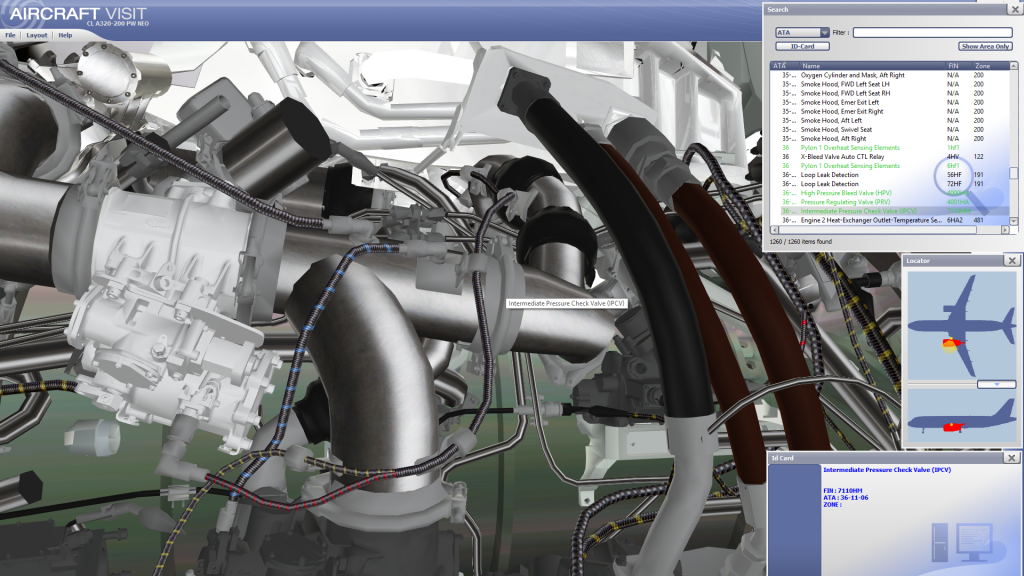Click the Aircraft Visit application logo
This screenshot has height=576, width=1024.
[x=78, y=15]
